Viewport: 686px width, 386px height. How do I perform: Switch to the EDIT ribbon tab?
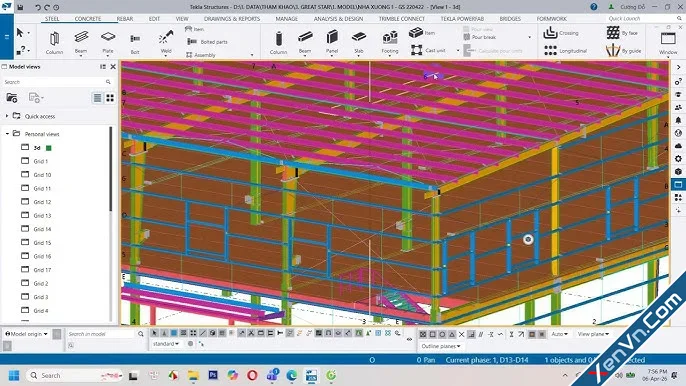tap(154, 19)
